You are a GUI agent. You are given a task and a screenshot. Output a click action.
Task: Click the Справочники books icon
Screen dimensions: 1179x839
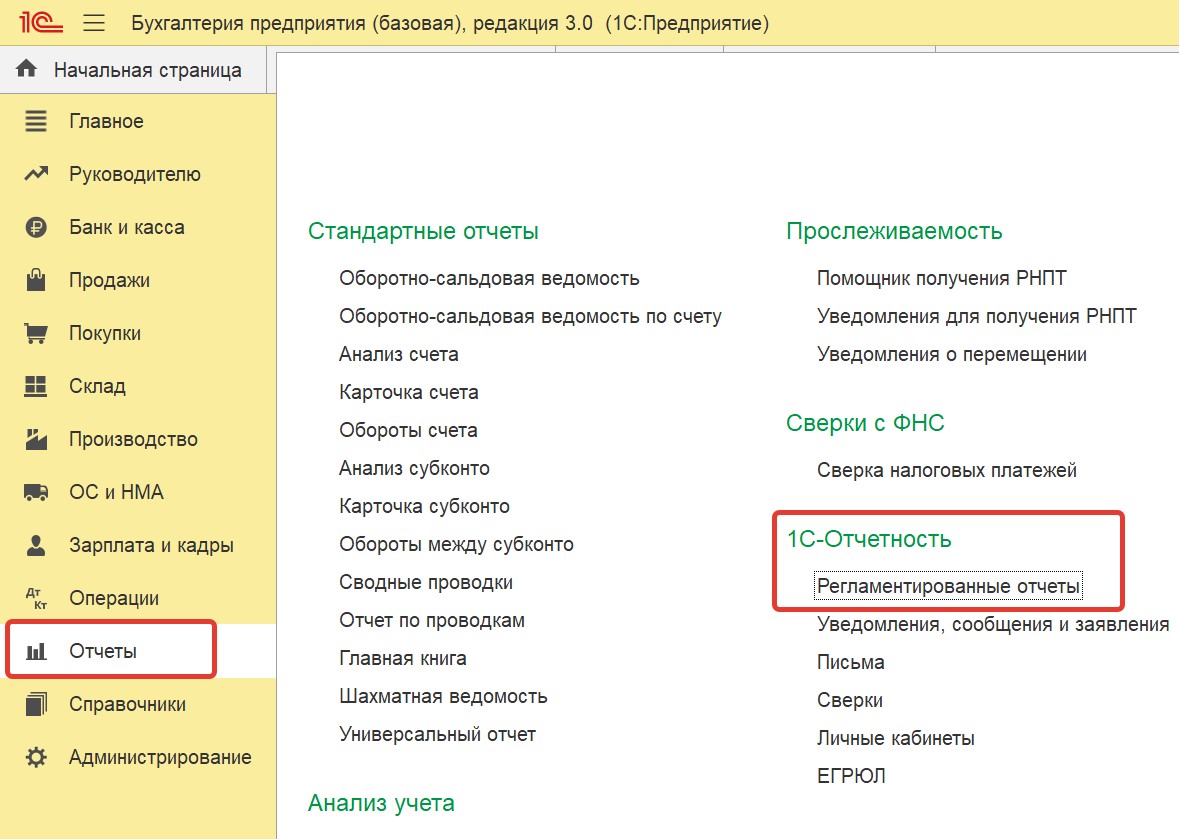click(x=35, y=704)
